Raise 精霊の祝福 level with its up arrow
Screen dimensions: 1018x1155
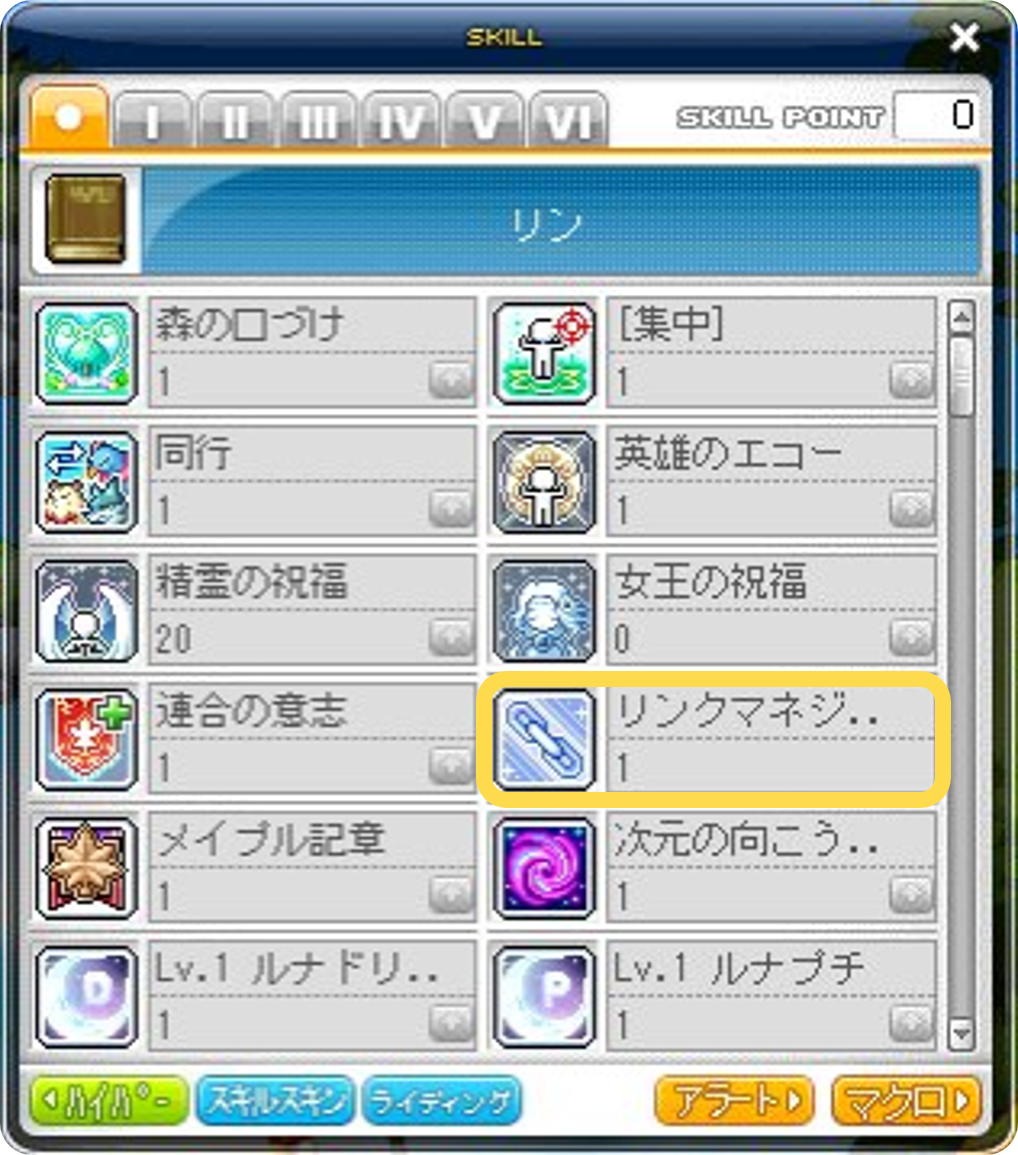pyautogui.click(x=451, y=637)
